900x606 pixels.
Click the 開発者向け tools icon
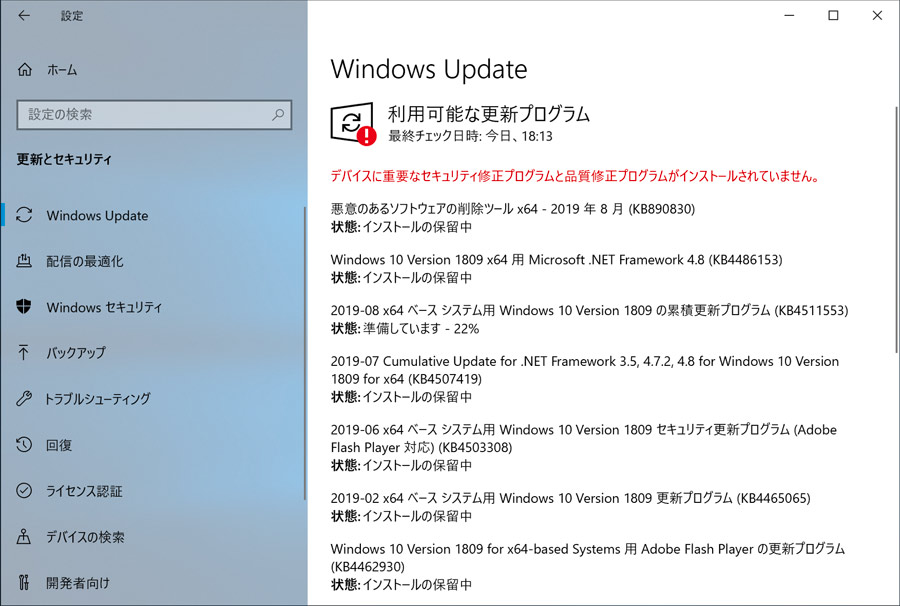24,582
